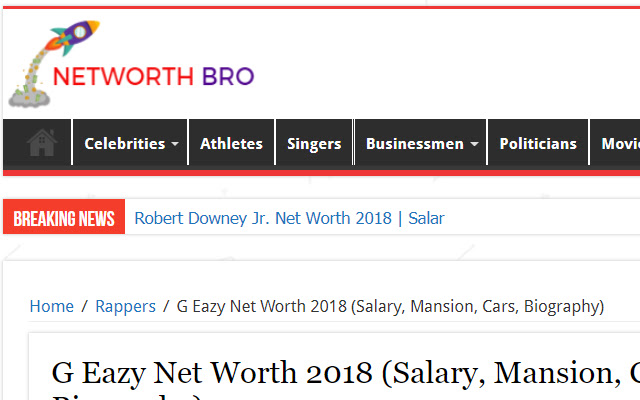Go to Home via the breadcrumb

pyautogui.click(x=52, y=306)
